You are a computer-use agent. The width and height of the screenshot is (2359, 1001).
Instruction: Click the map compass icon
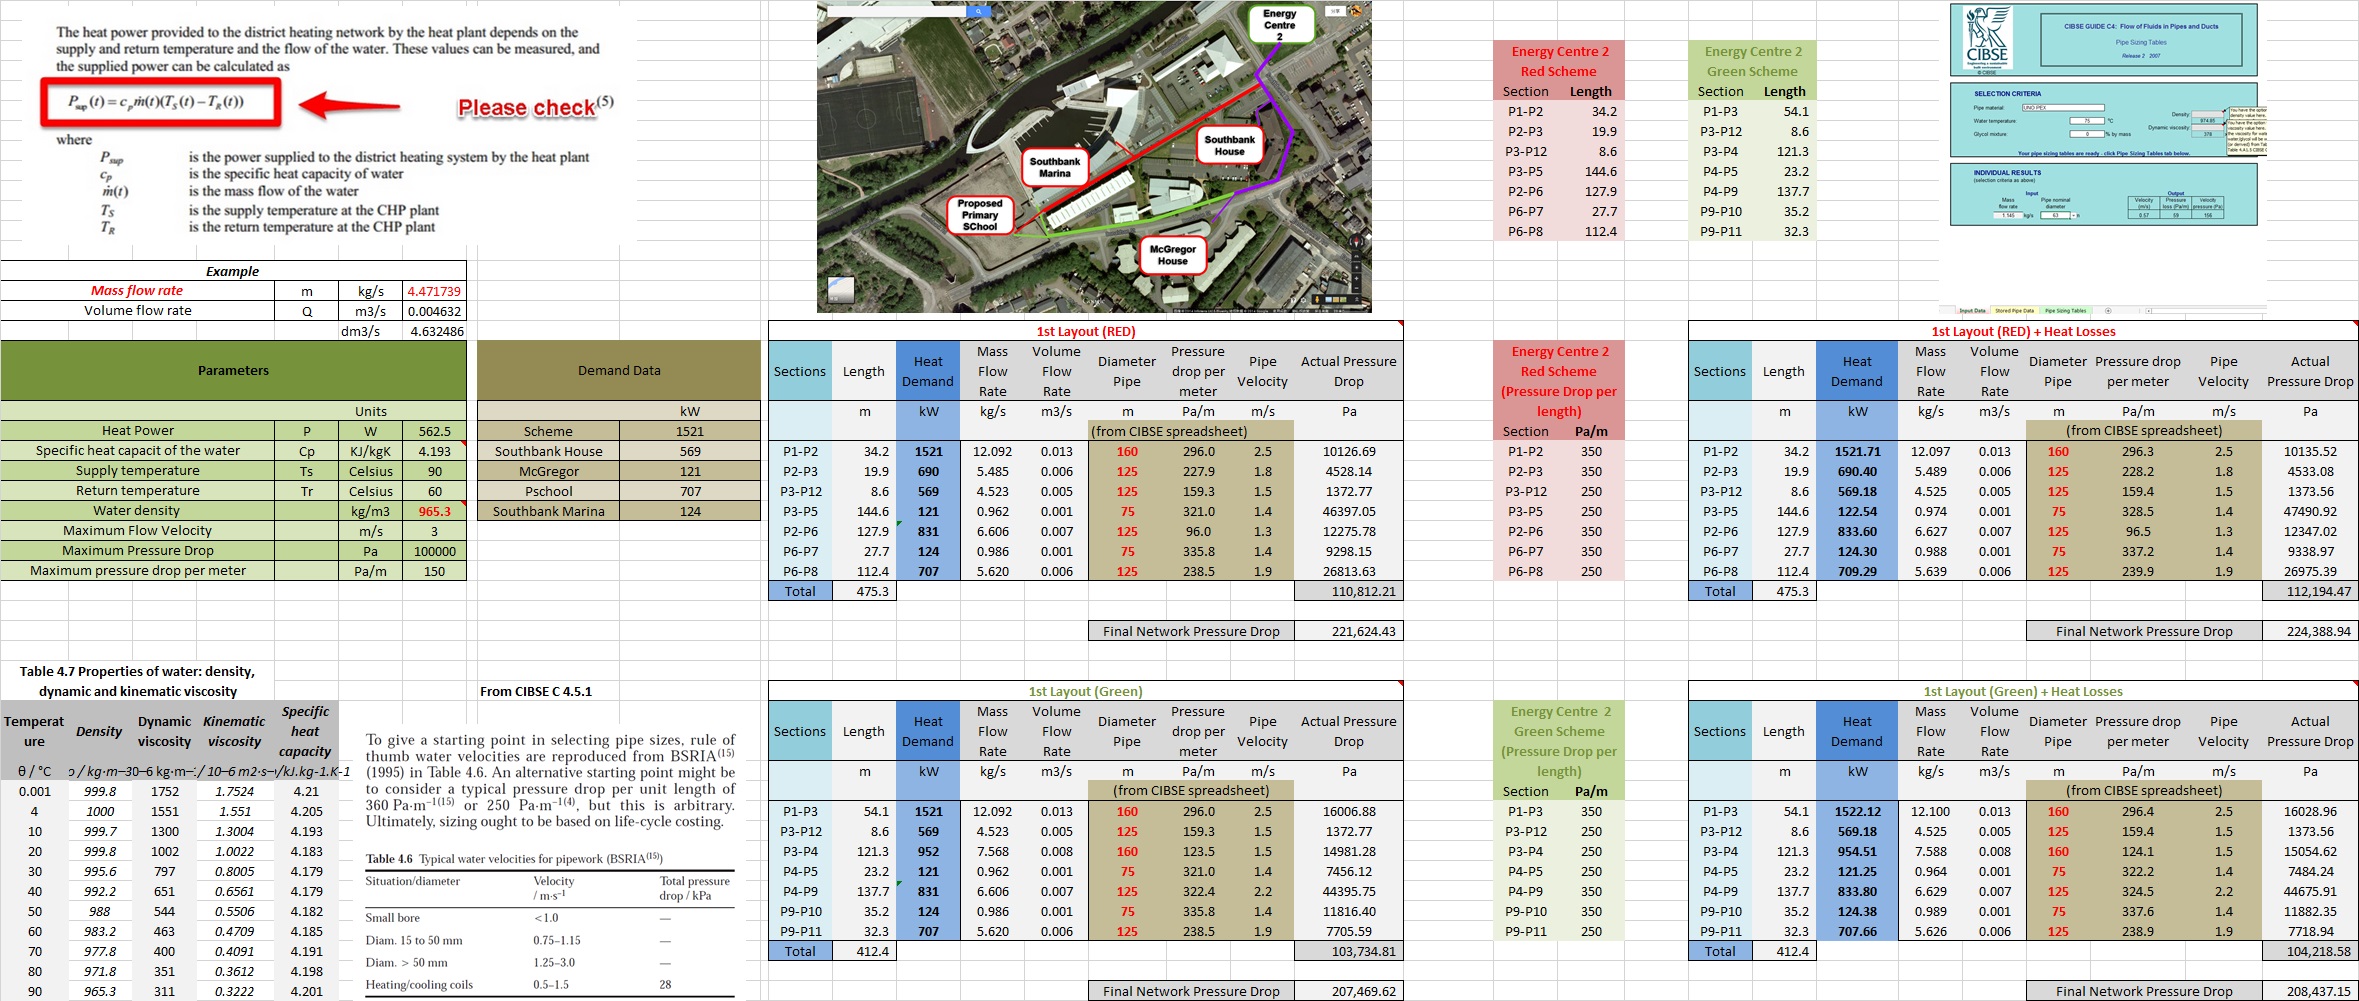pyautogui.click(x=1357, y=242)
